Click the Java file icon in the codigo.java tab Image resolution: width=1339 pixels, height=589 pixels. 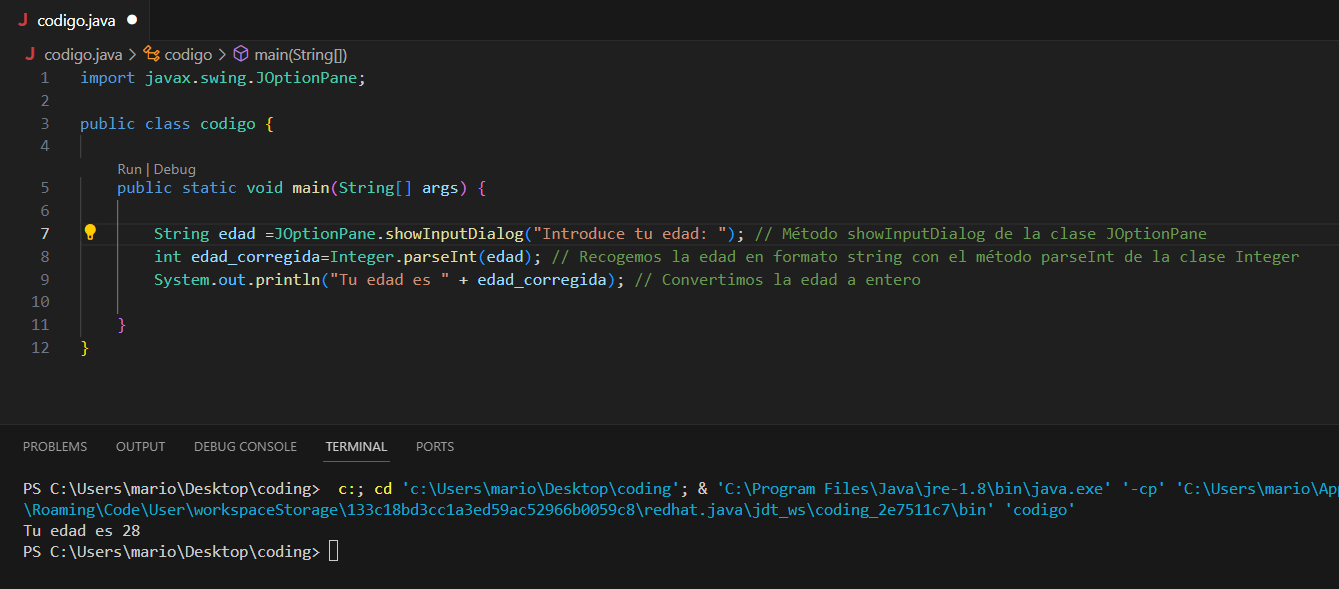[23, 20]
